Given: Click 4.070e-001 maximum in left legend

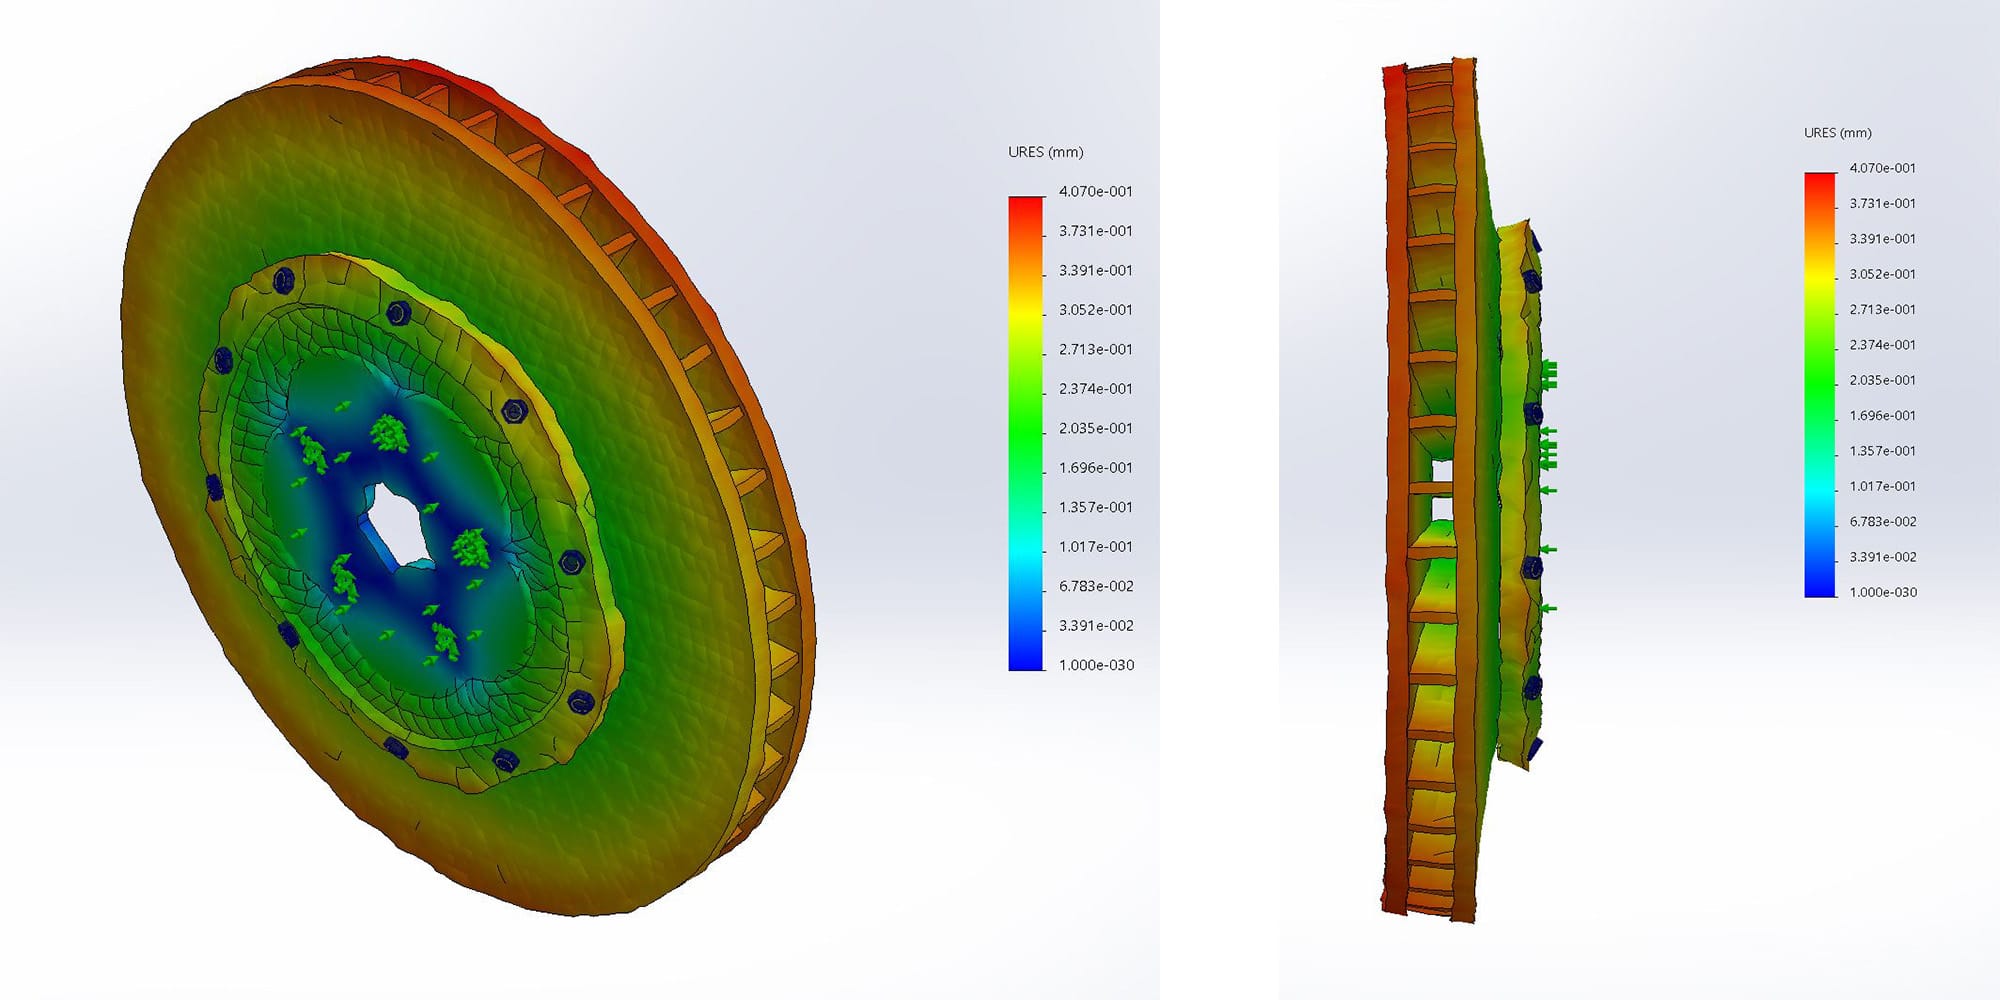Looking at the screenshot, I should 1096,191.
